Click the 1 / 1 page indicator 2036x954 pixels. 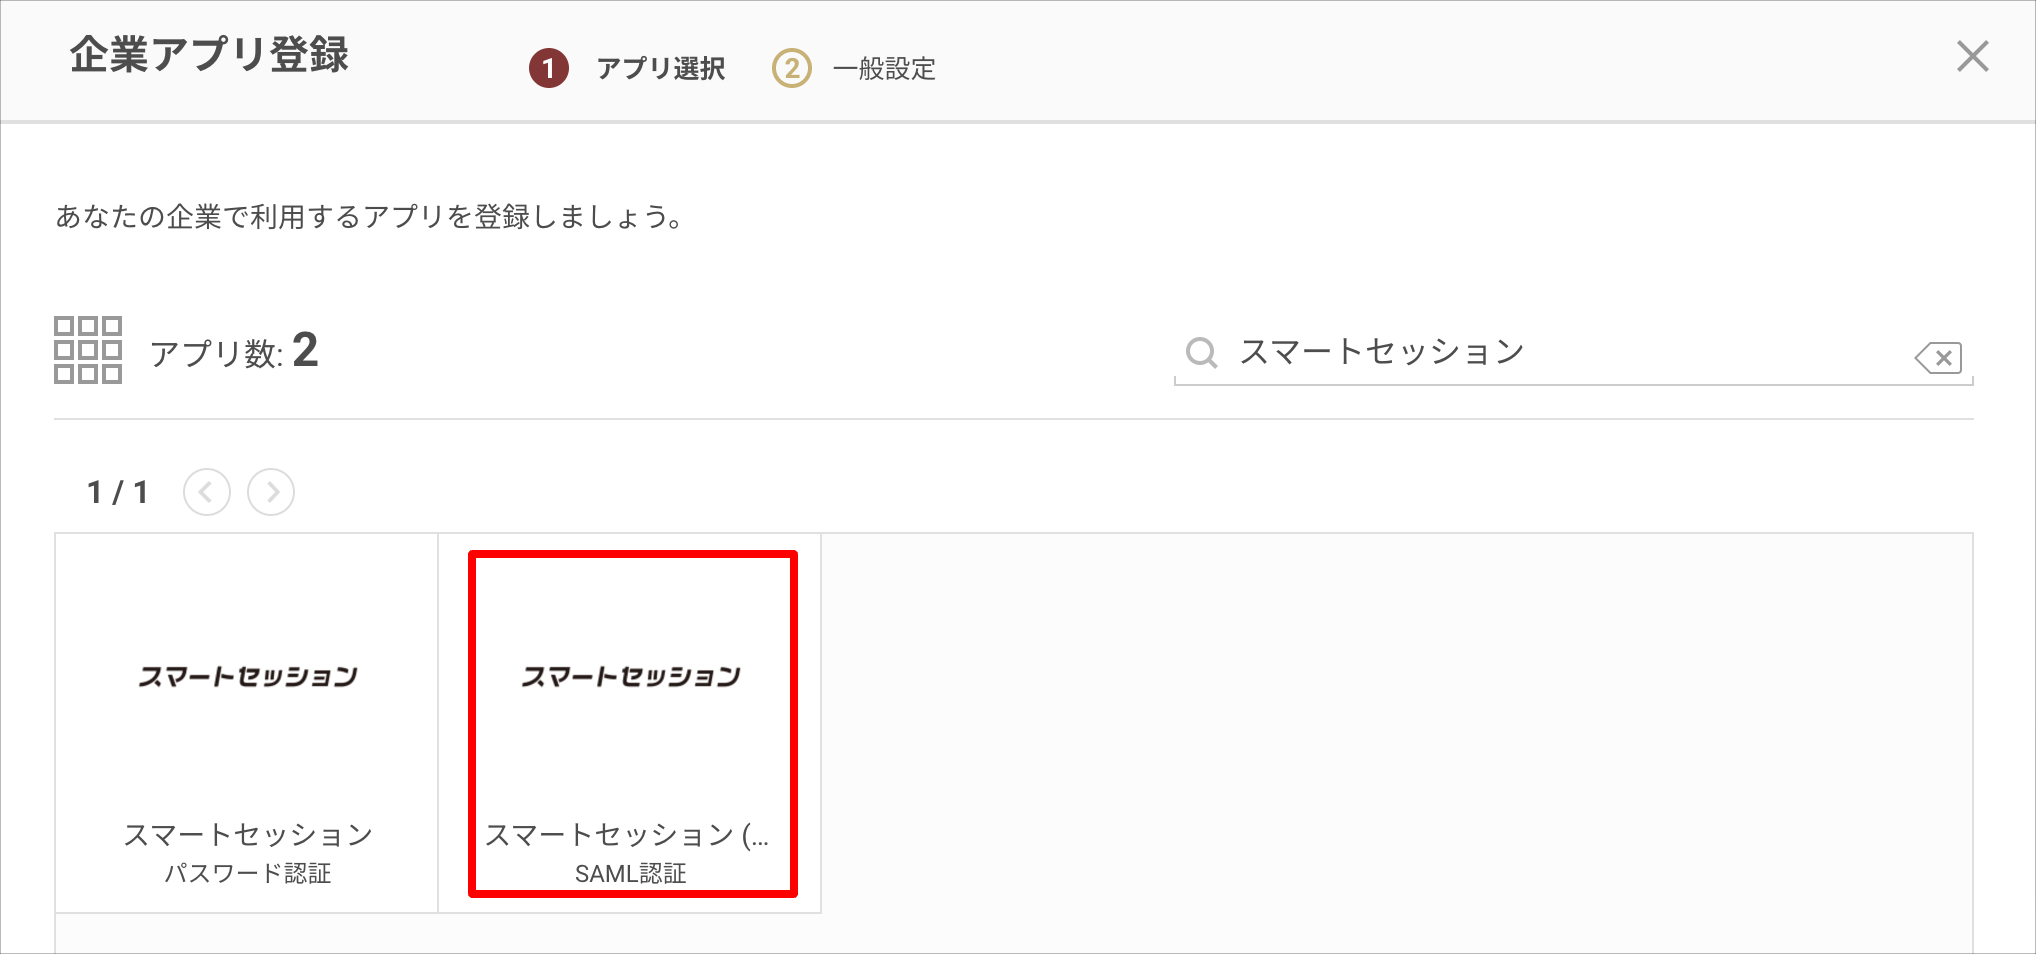coord(118,492)
